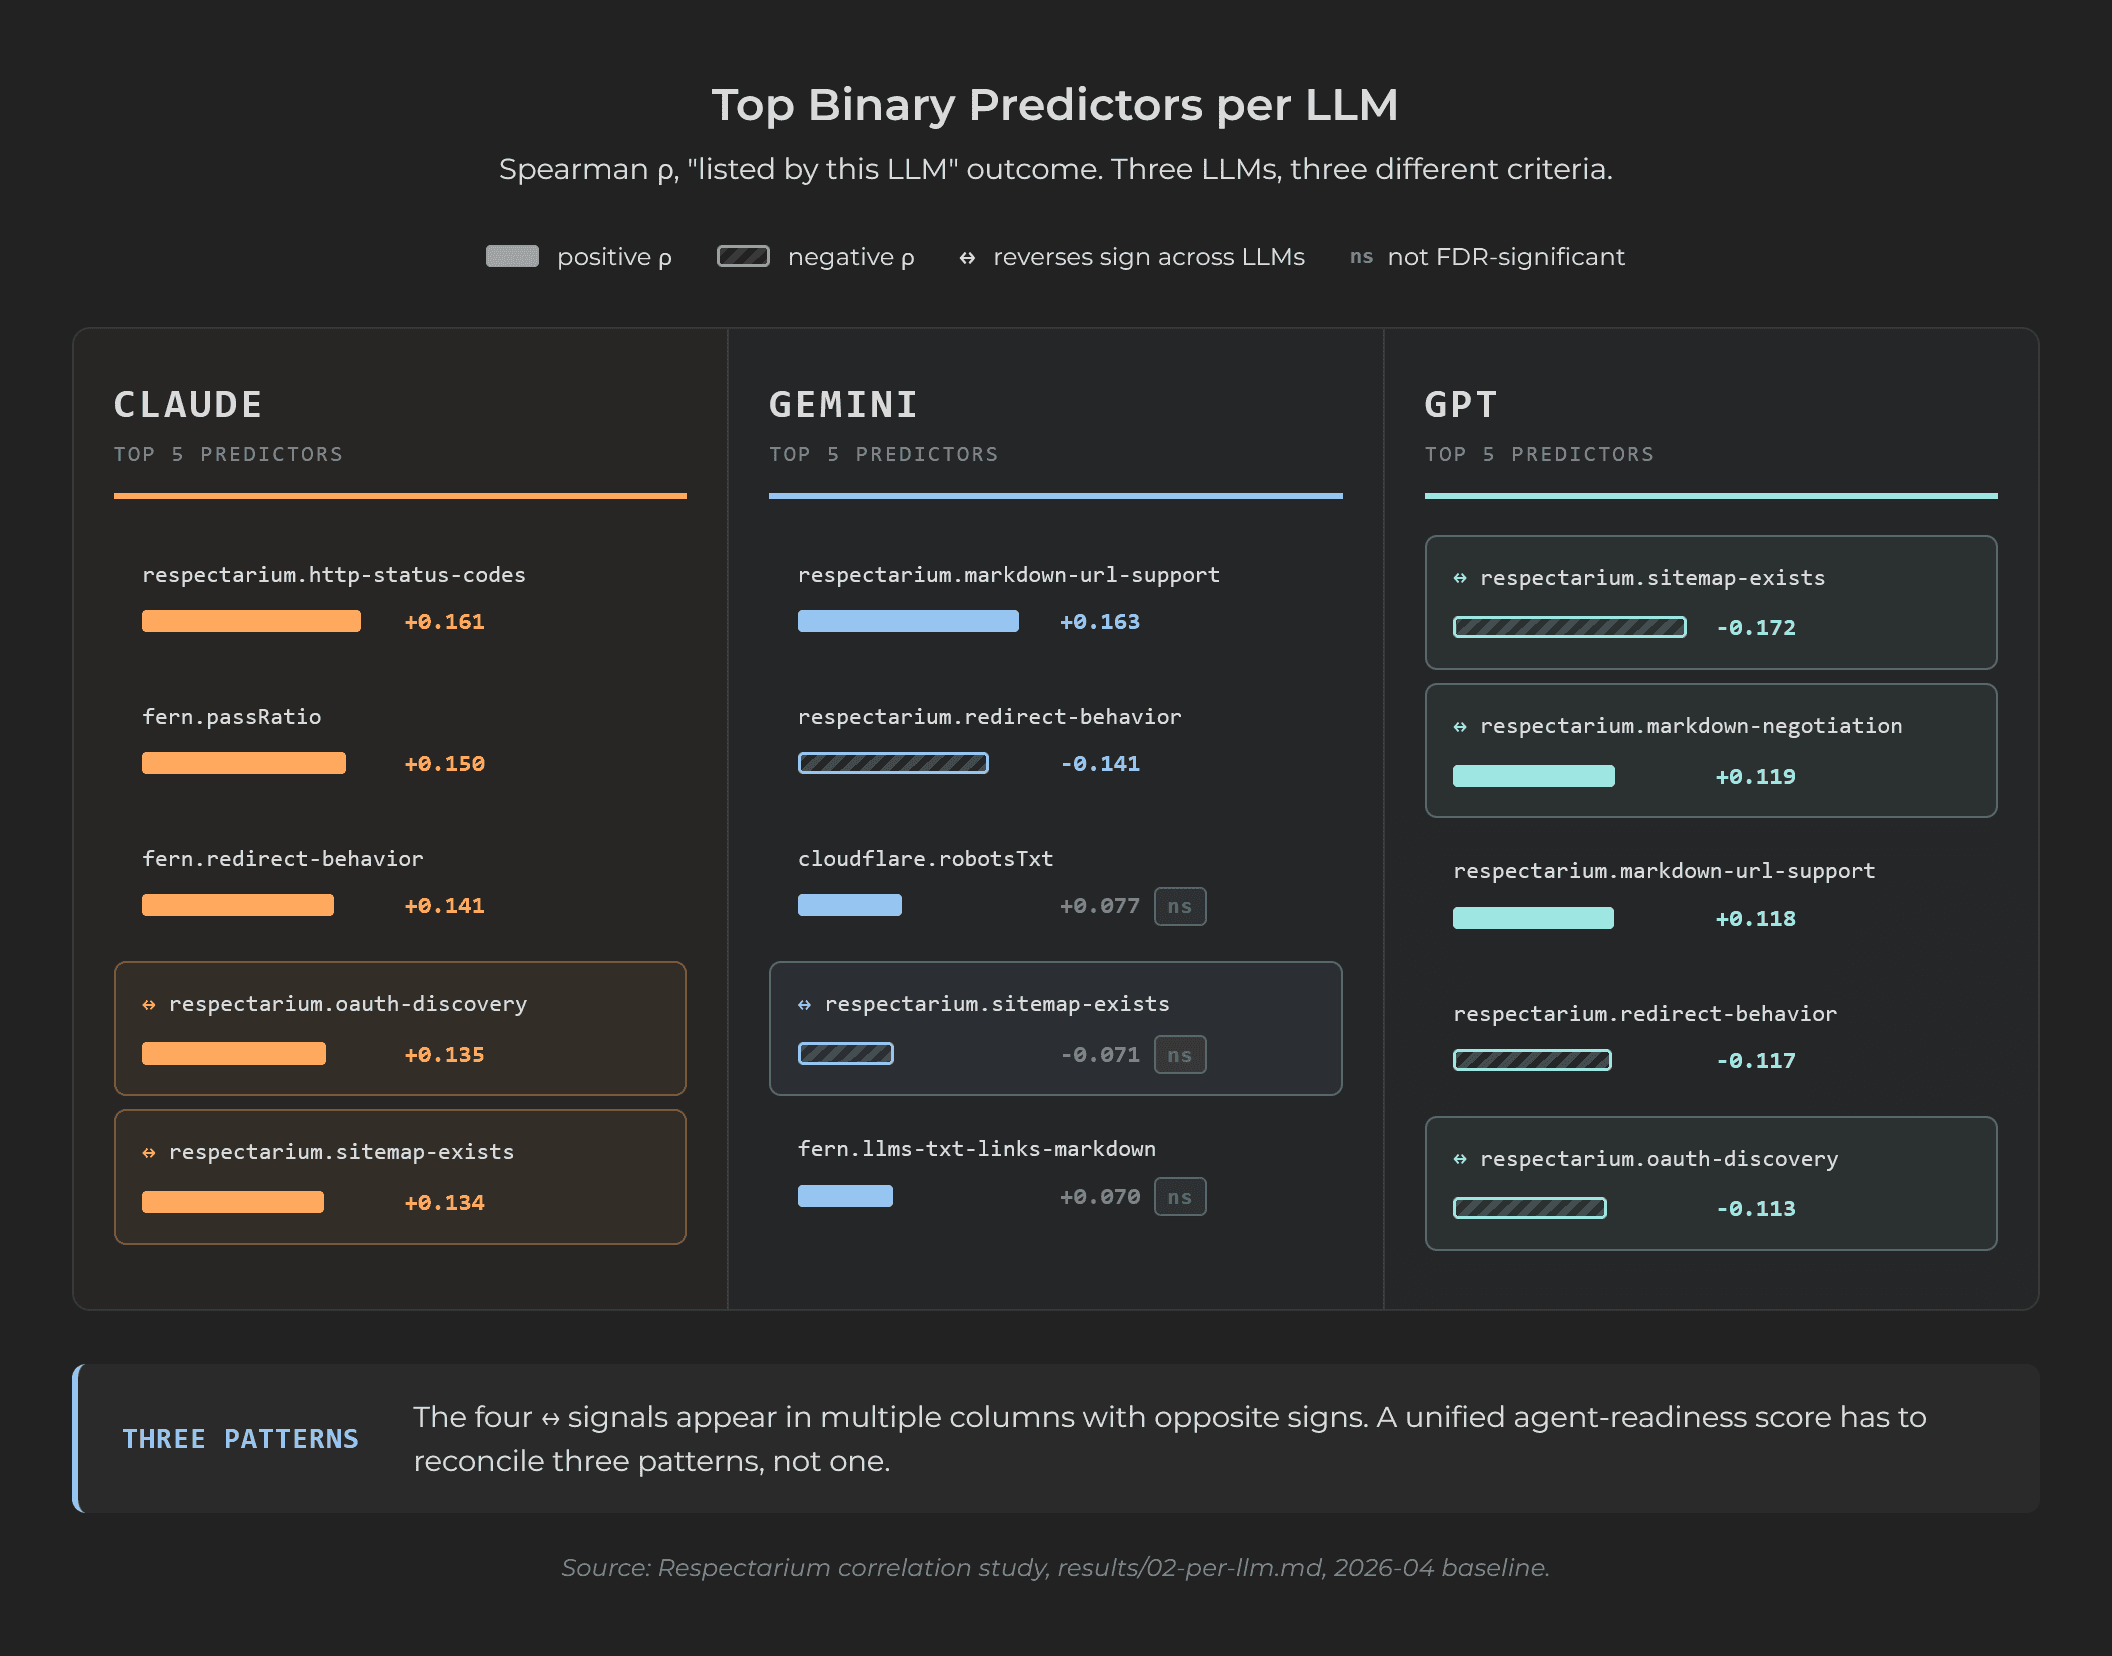Viewport: 2112px width, 1656px height.
Task: Click the reverses-sign arrow icon in the legend
Action: pos(967,258)
